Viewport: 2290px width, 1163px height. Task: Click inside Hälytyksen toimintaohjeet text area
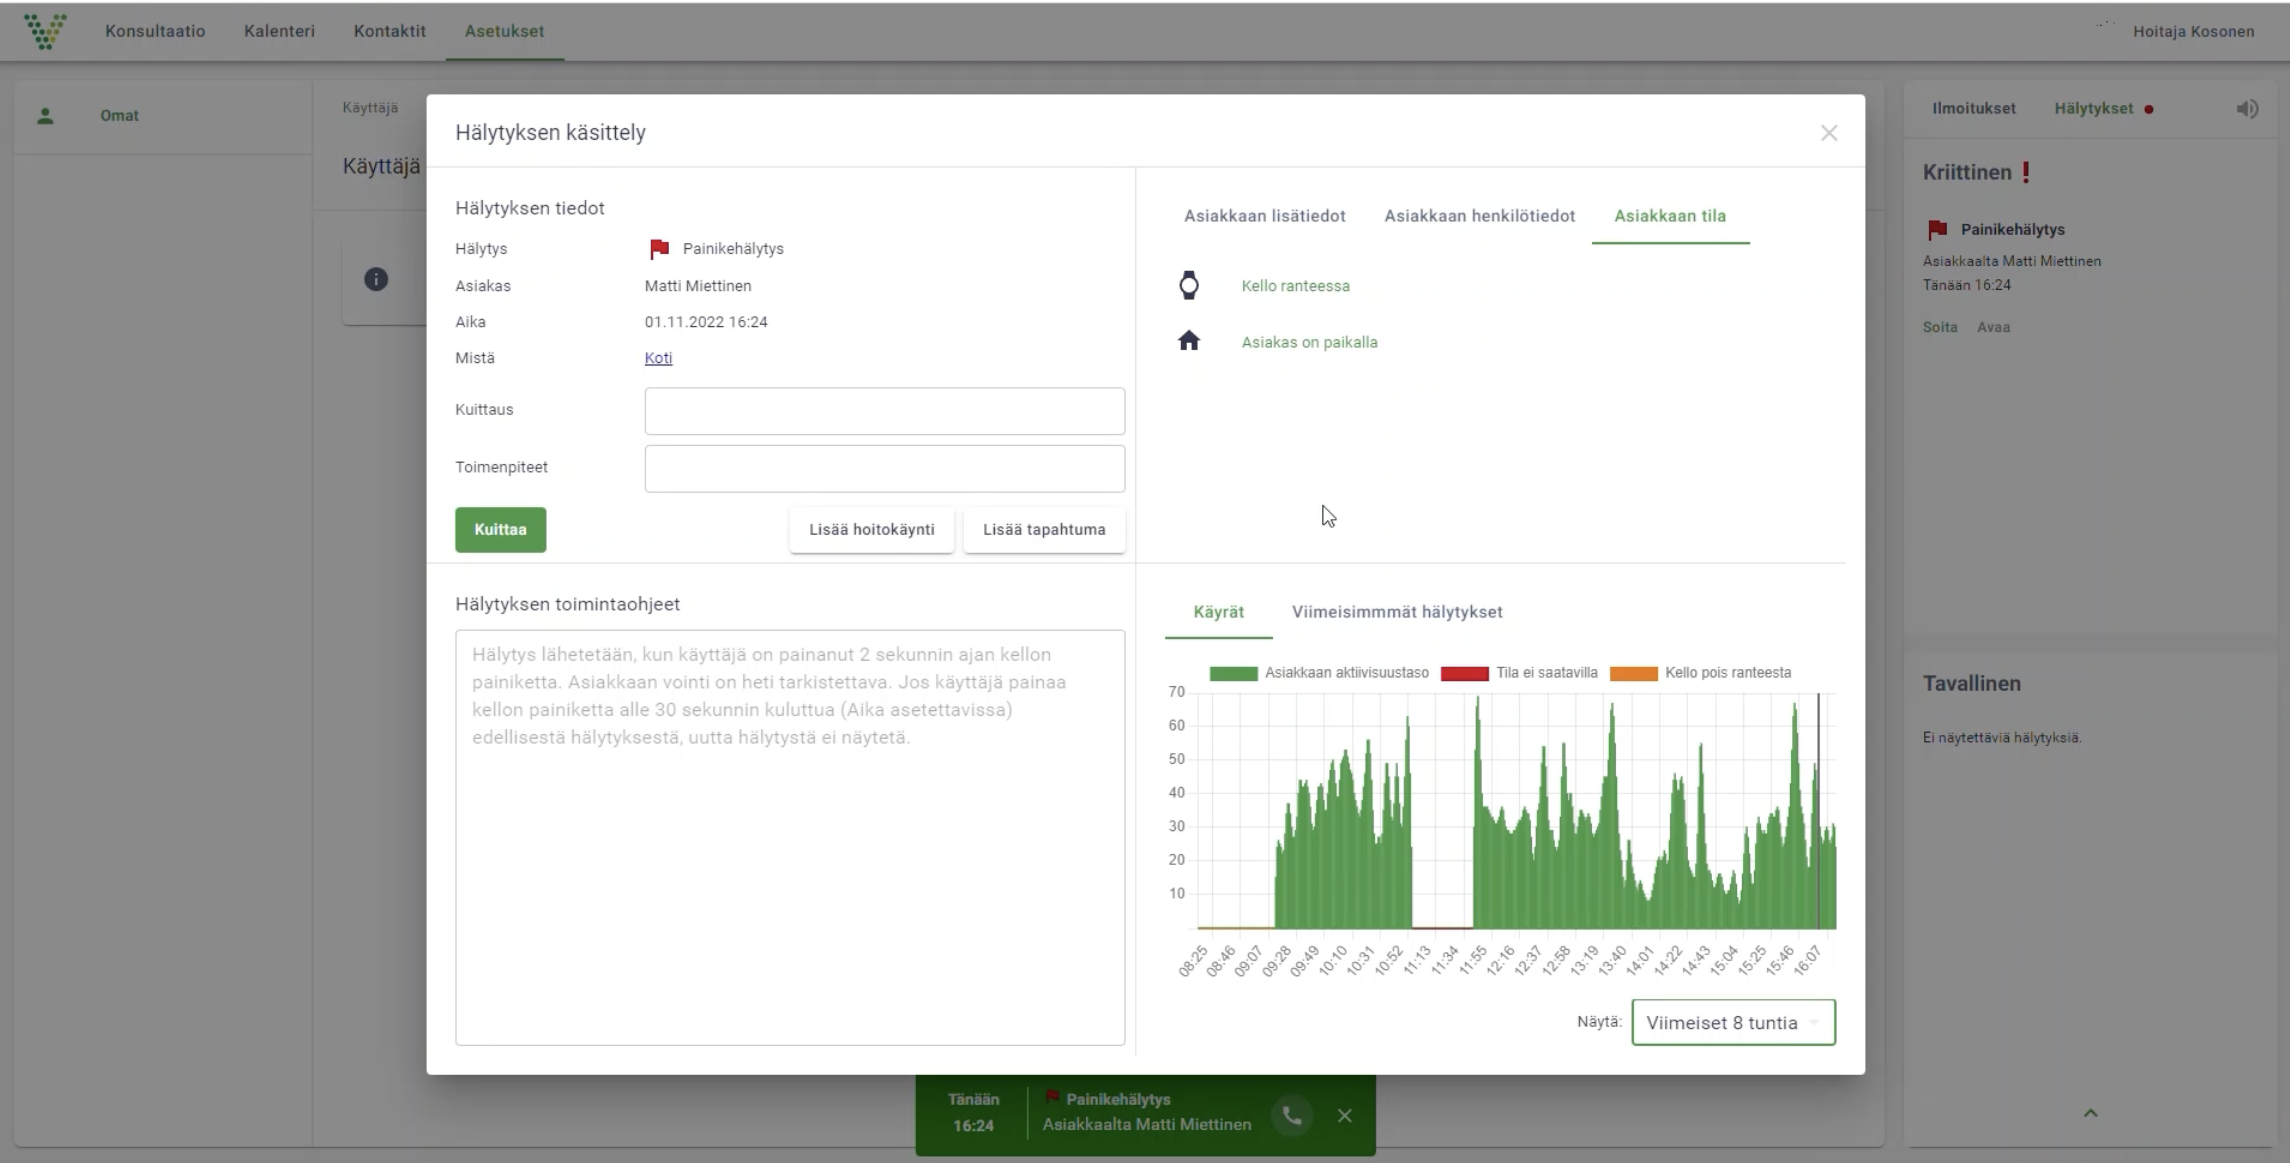[790, 837]
